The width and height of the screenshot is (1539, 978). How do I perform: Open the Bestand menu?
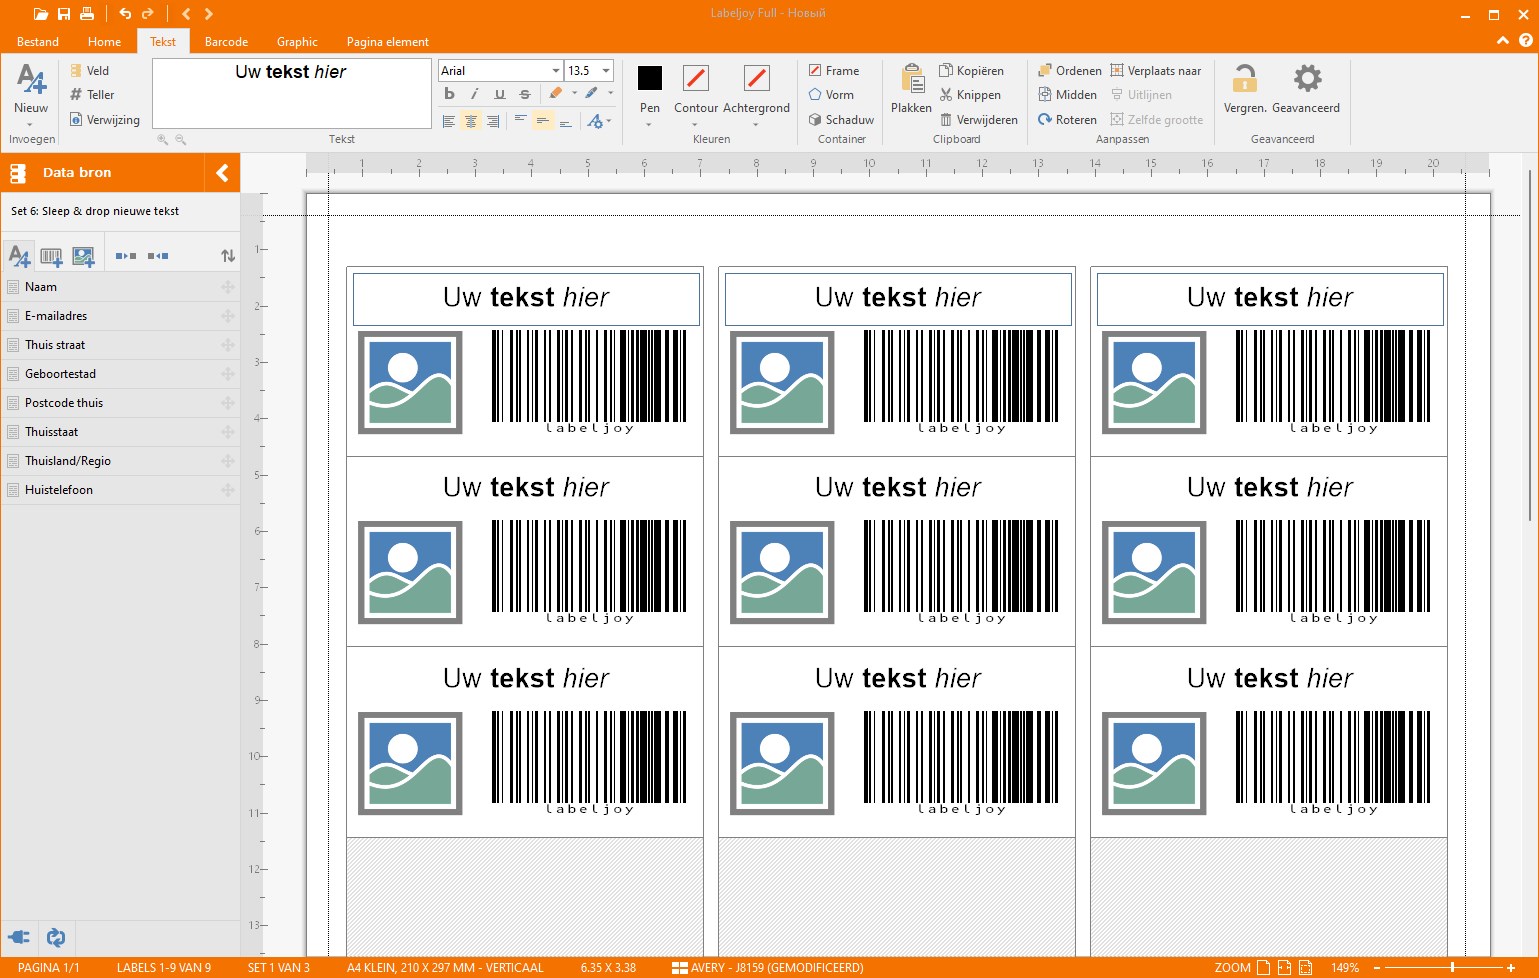click(x=38, y=42)
